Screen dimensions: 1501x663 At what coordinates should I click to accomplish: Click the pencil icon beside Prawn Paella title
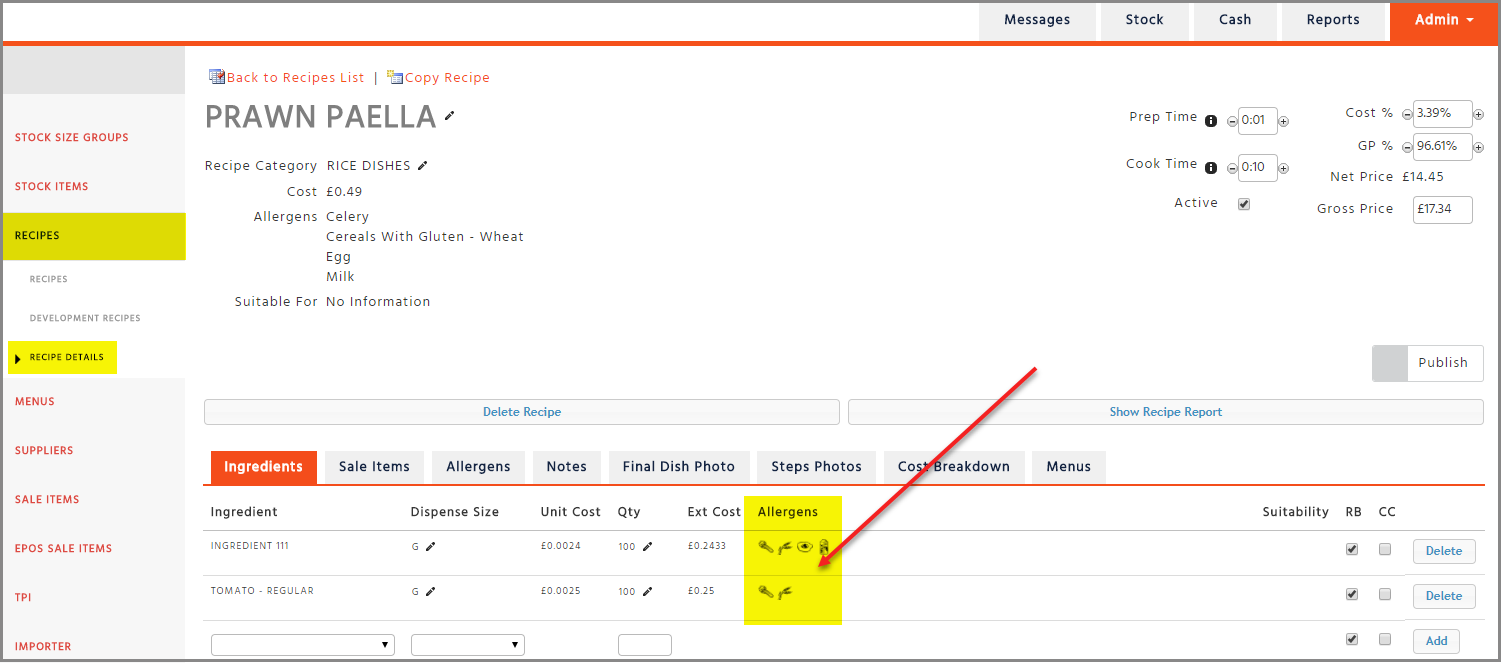[450, 116]
